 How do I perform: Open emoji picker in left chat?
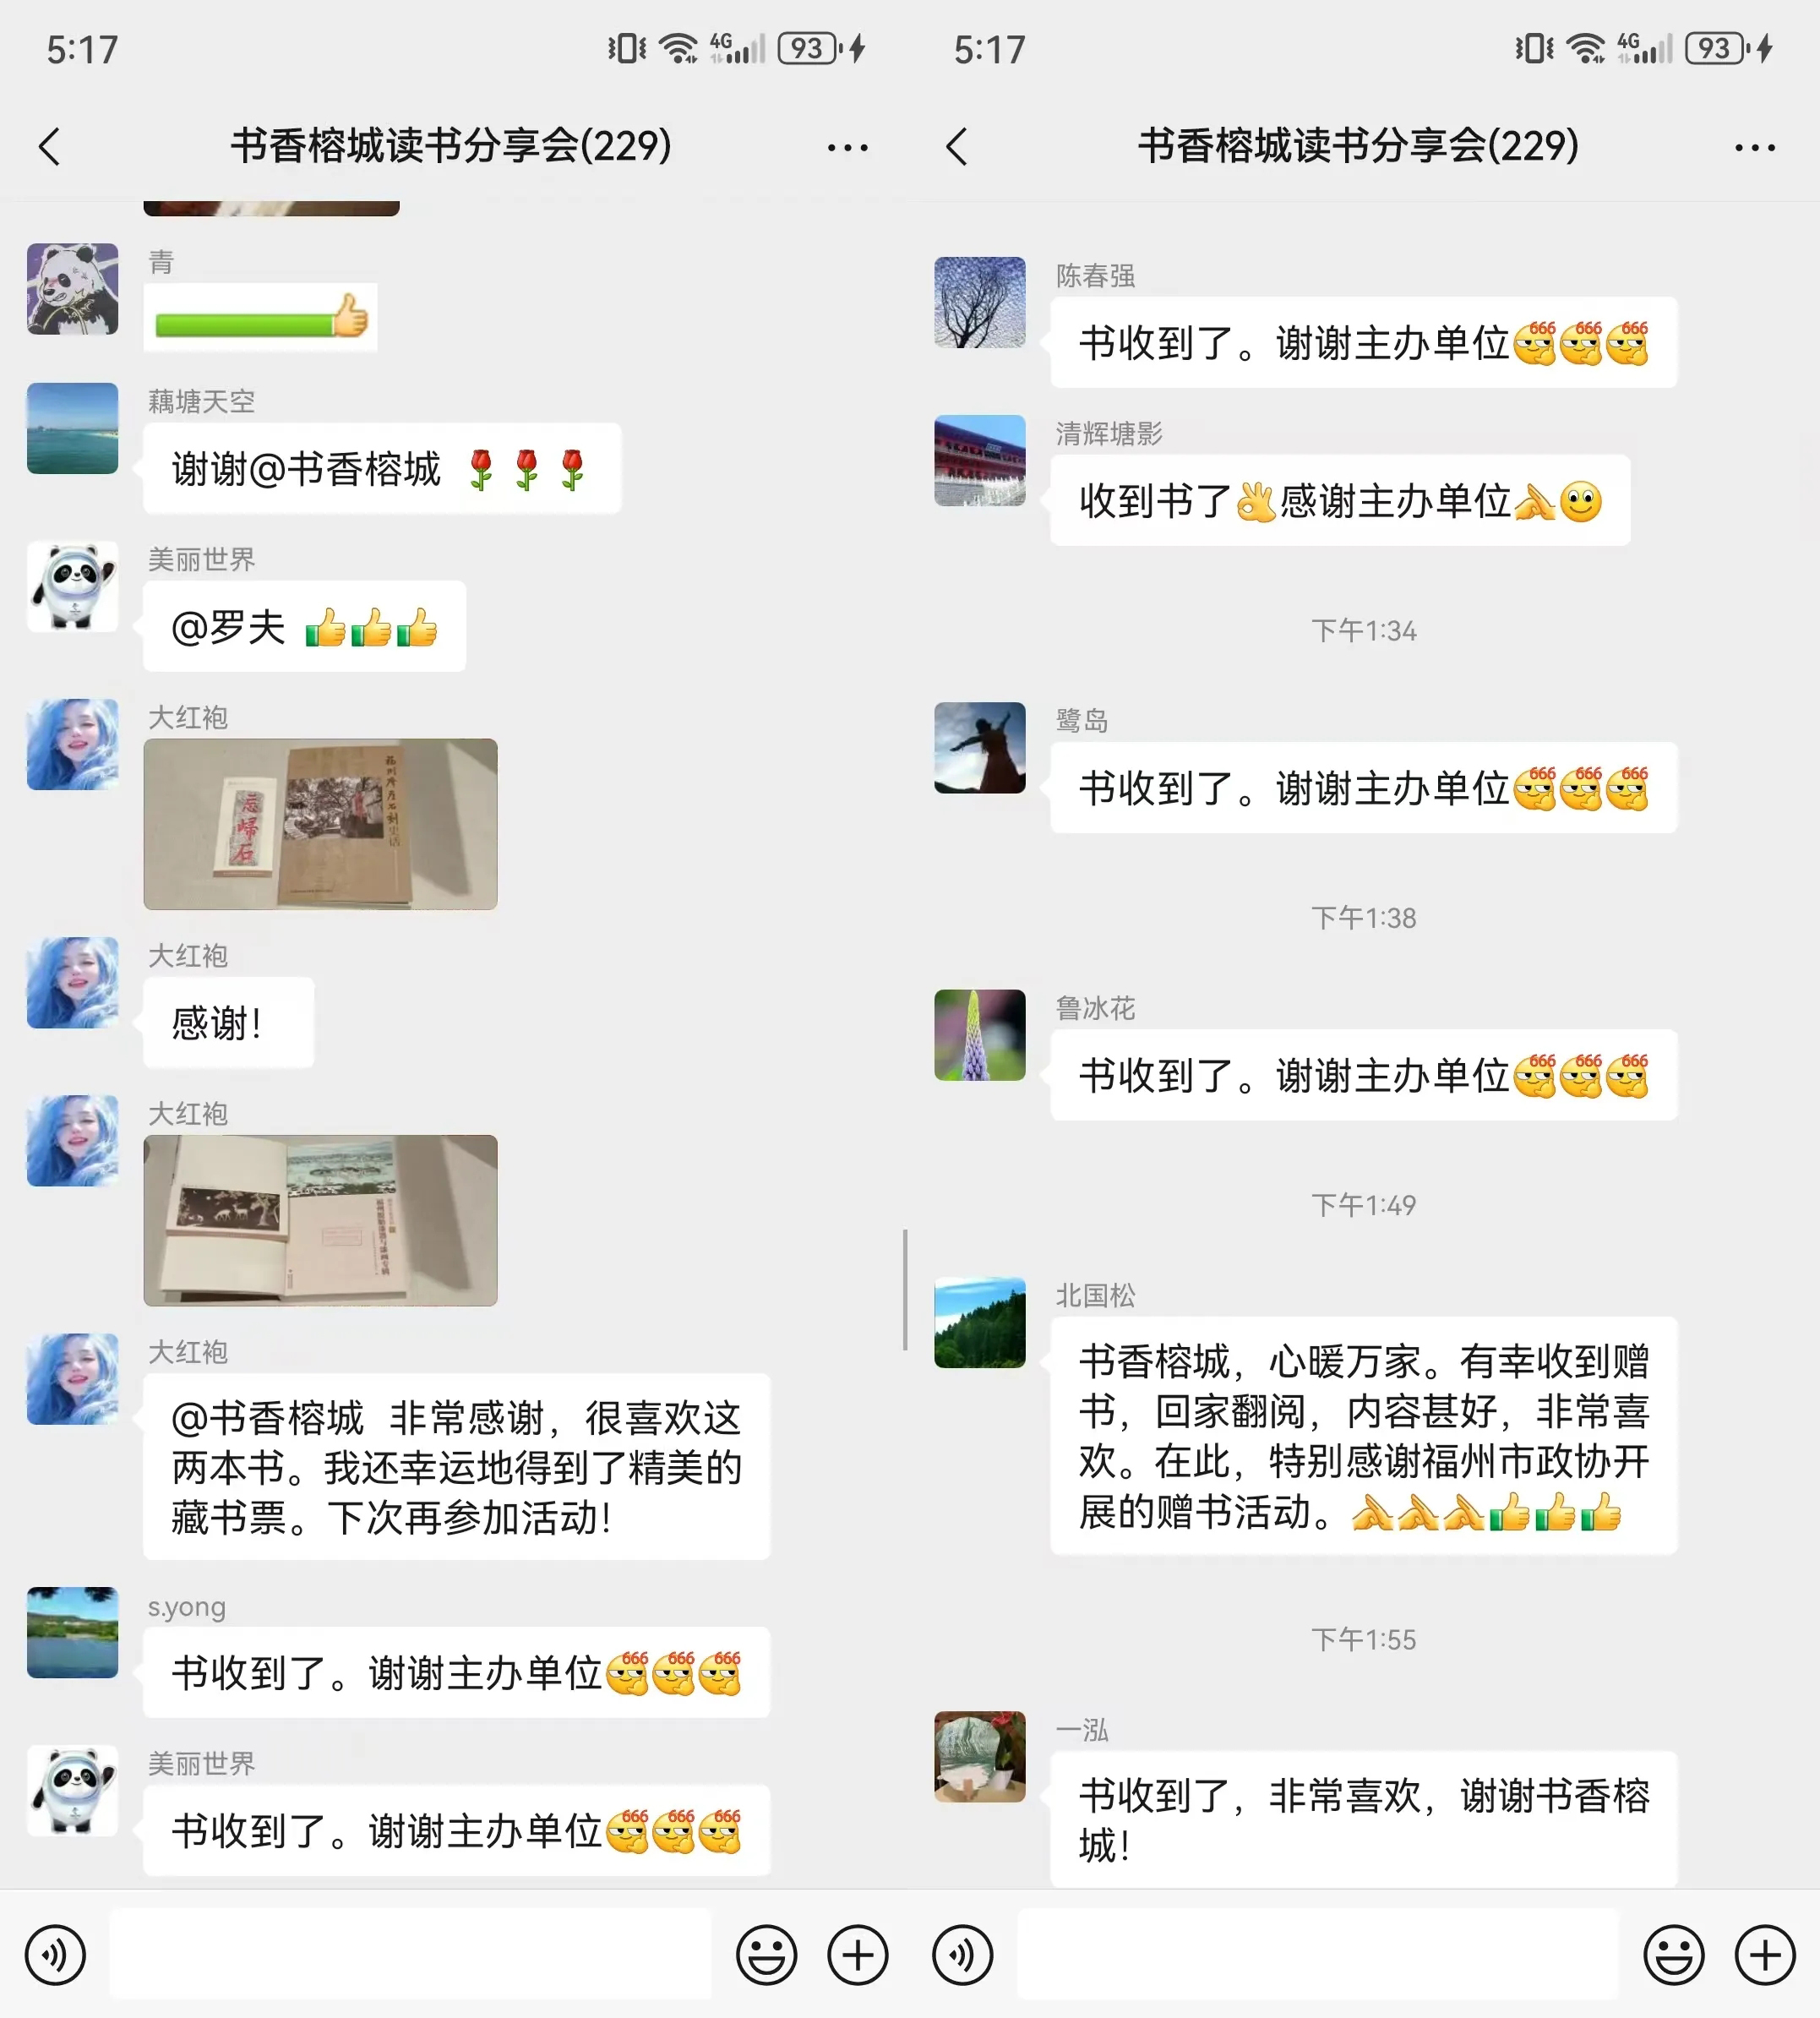(x=766, y=1954)
